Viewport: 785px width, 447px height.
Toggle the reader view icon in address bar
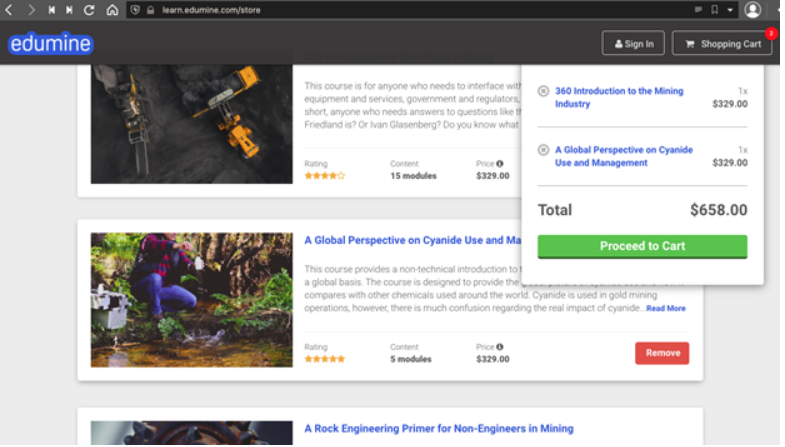(x=698, y=10)
